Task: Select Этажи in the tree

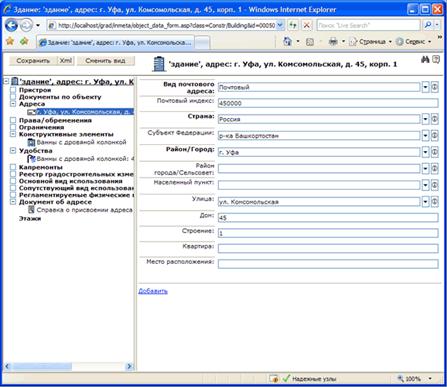Action: click(x=30, y=219)
